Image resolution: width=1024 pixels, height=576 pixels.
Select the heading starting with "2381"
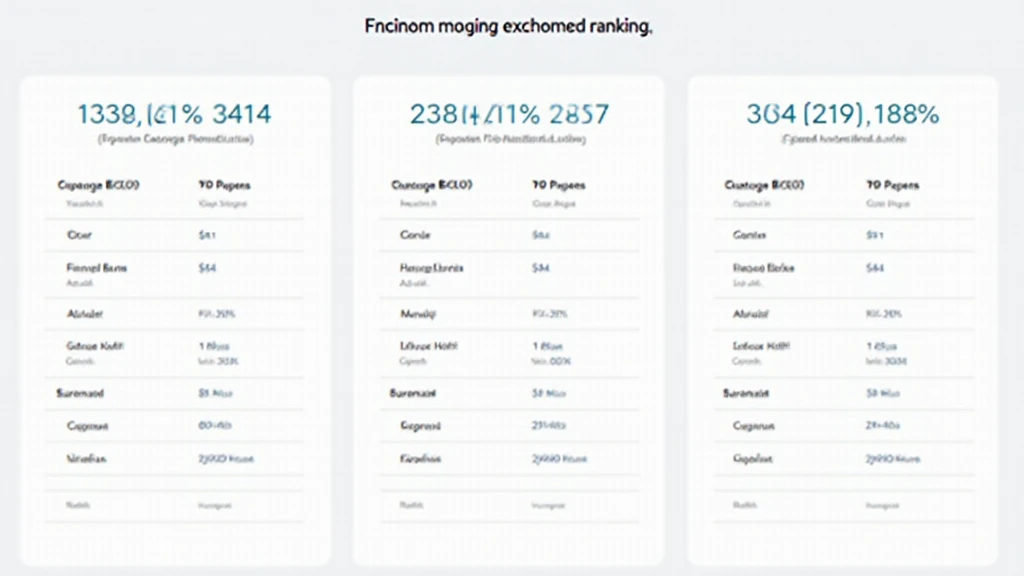(509, 114)
